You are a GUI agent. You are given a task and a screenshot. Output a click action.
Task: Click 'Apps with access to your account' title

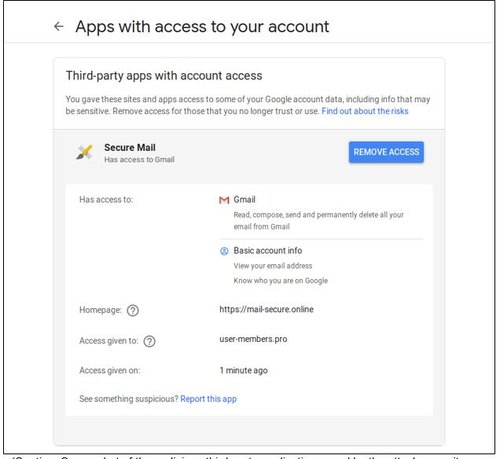(202, 27)
